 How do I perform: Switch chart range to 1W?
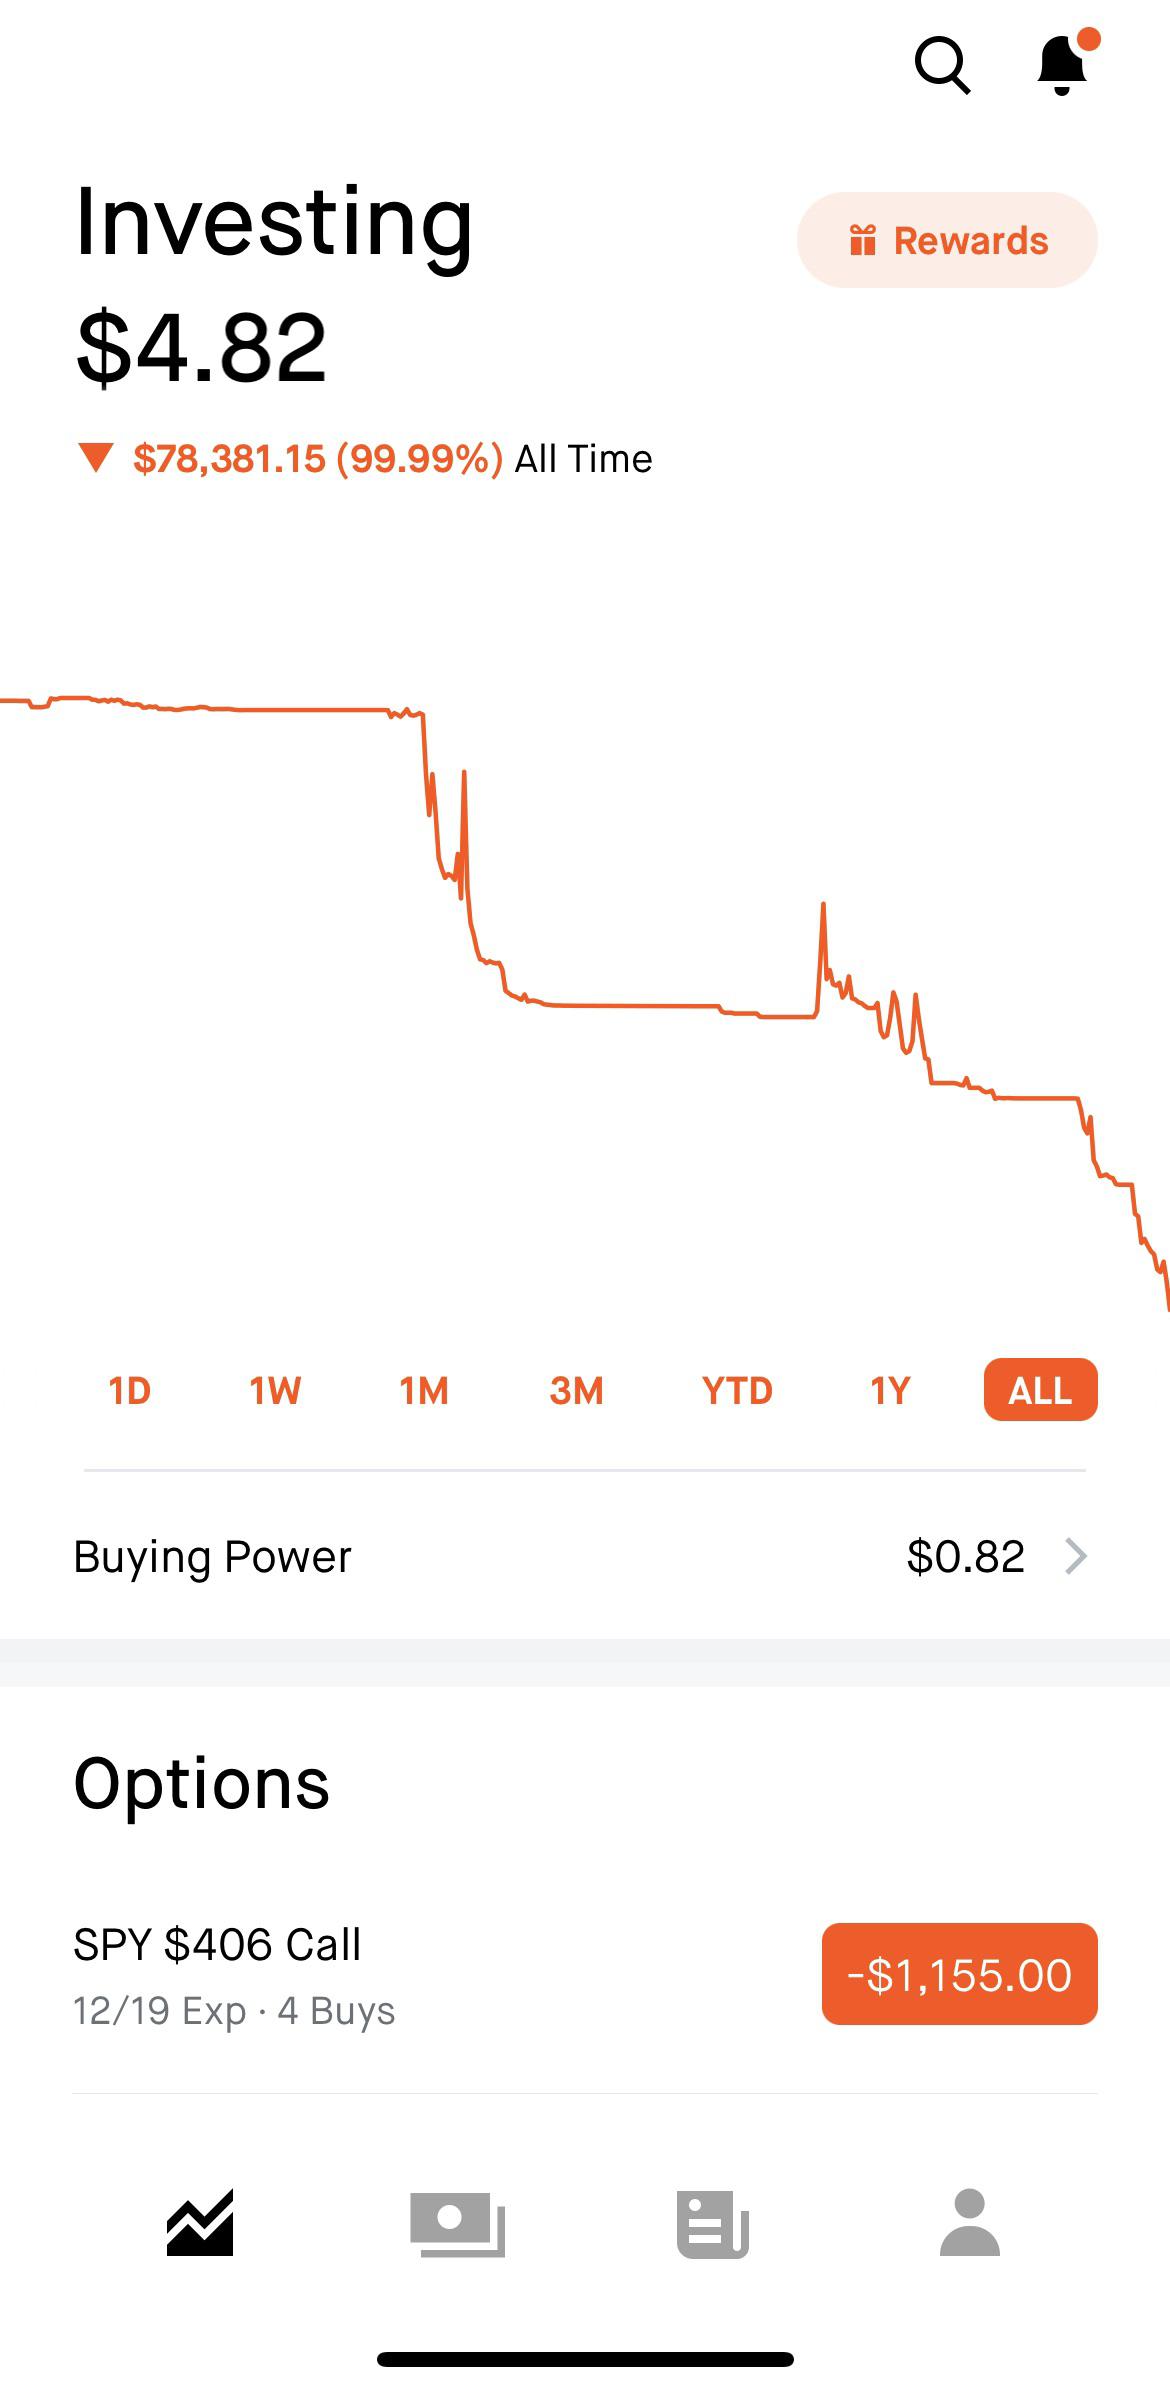[x=275, y=1390]
